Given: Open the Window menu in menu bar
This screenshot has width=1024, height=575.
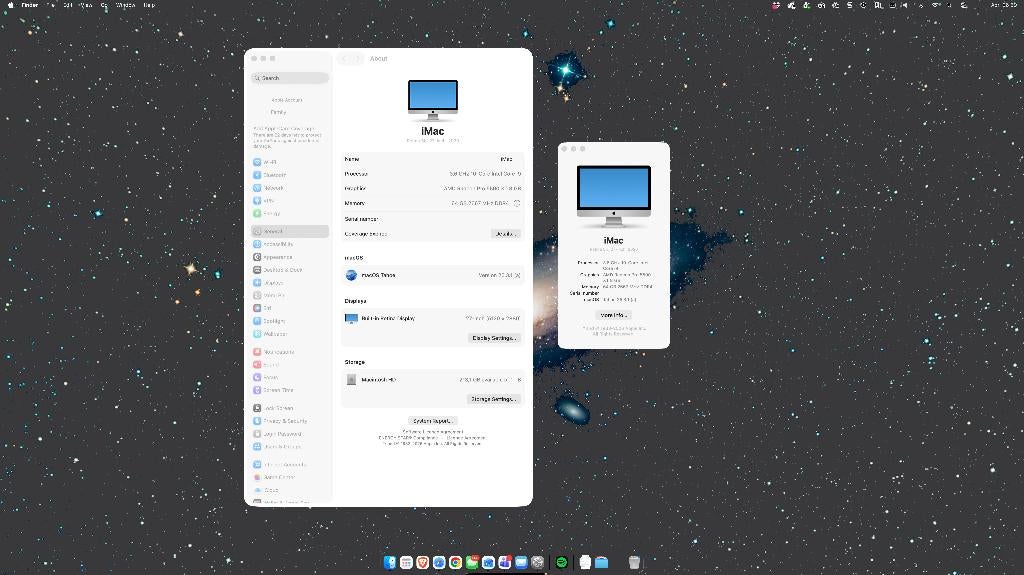Looking at the screenshot, I should click(125, 5).
